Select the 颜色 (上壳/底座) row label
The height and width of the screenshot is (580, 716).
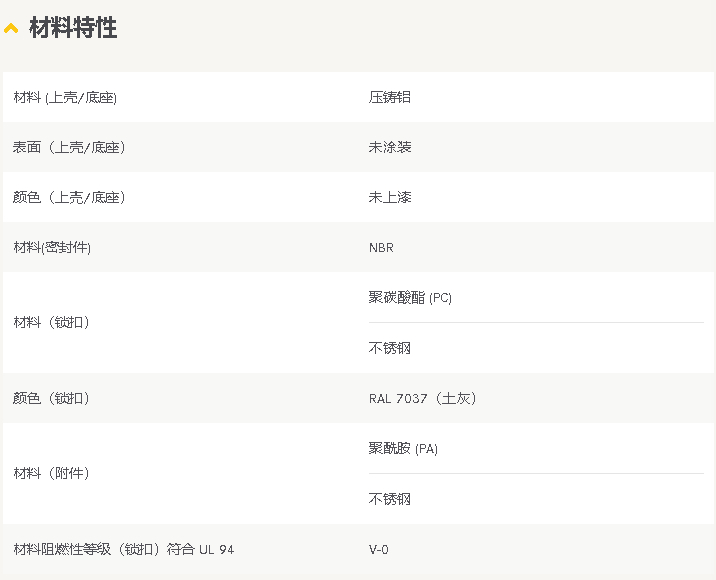click(x=68, y=197)
